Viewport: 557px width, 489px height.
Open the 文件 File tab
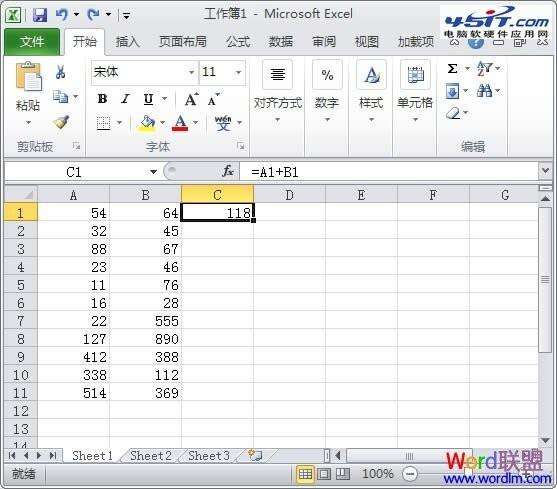pyautogui.click(x=32, y=42)
